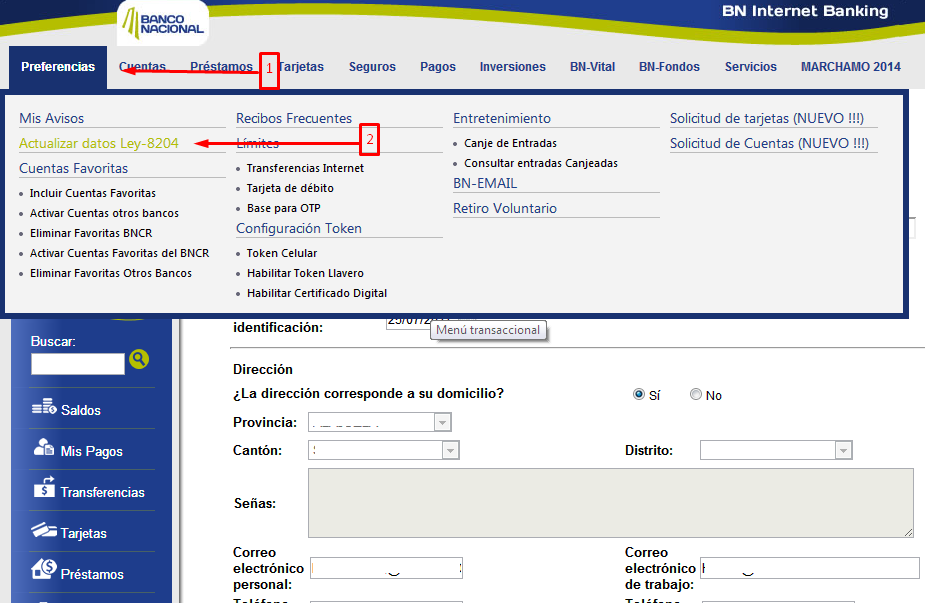925x603 pixels.
Task: Open Retiro Voluntario link
Action: [x=505, y=208]
